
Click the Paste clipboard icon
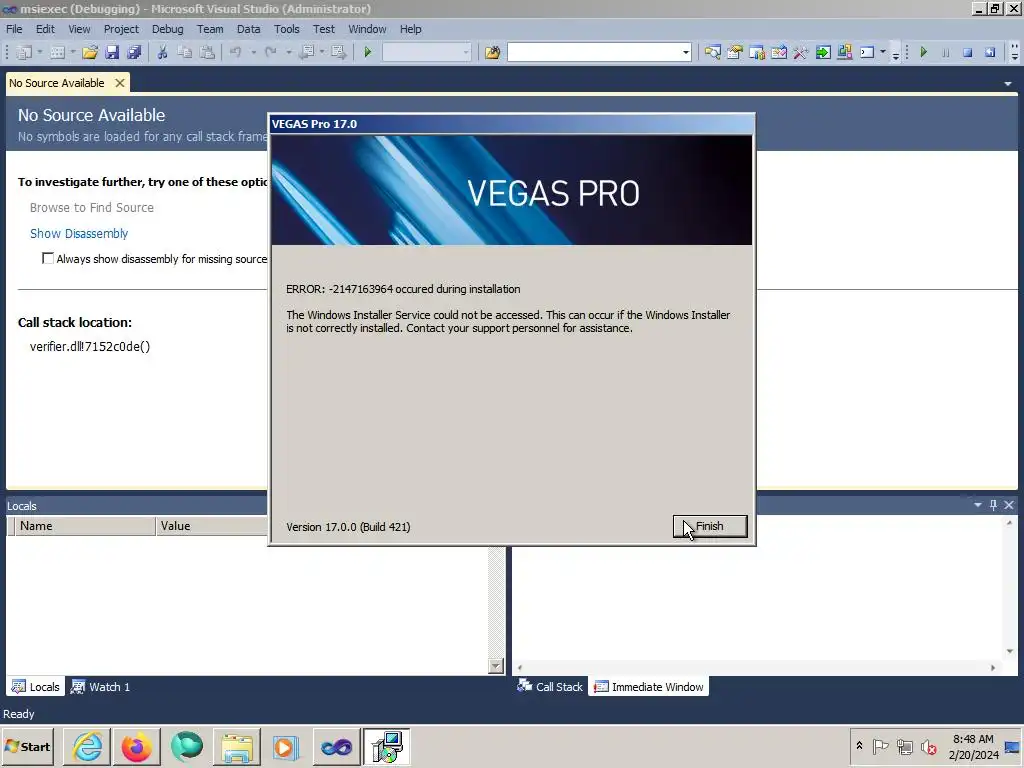(x=207, y=52)
